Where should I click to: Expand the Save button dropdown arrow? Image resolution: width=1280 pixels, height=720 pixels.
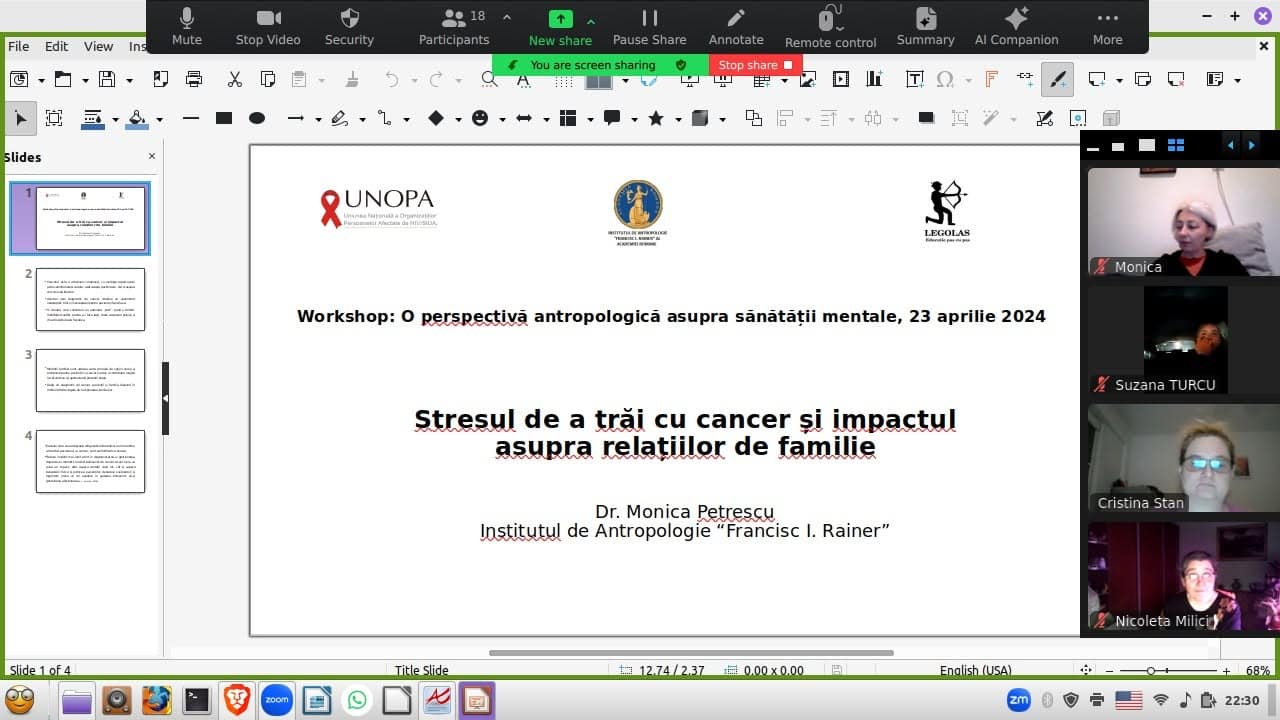click(x=129, y=80)
